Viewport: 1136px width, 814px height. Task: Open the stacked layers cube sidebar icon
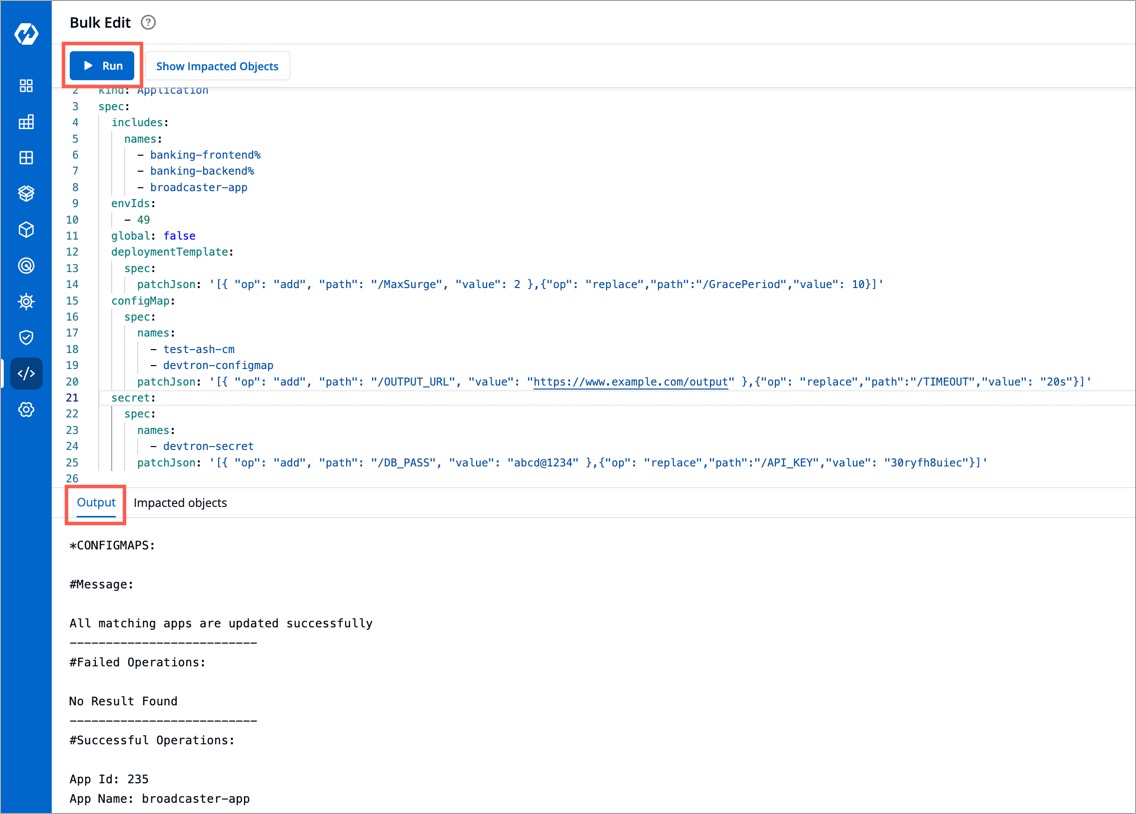(x=26, y=194)
